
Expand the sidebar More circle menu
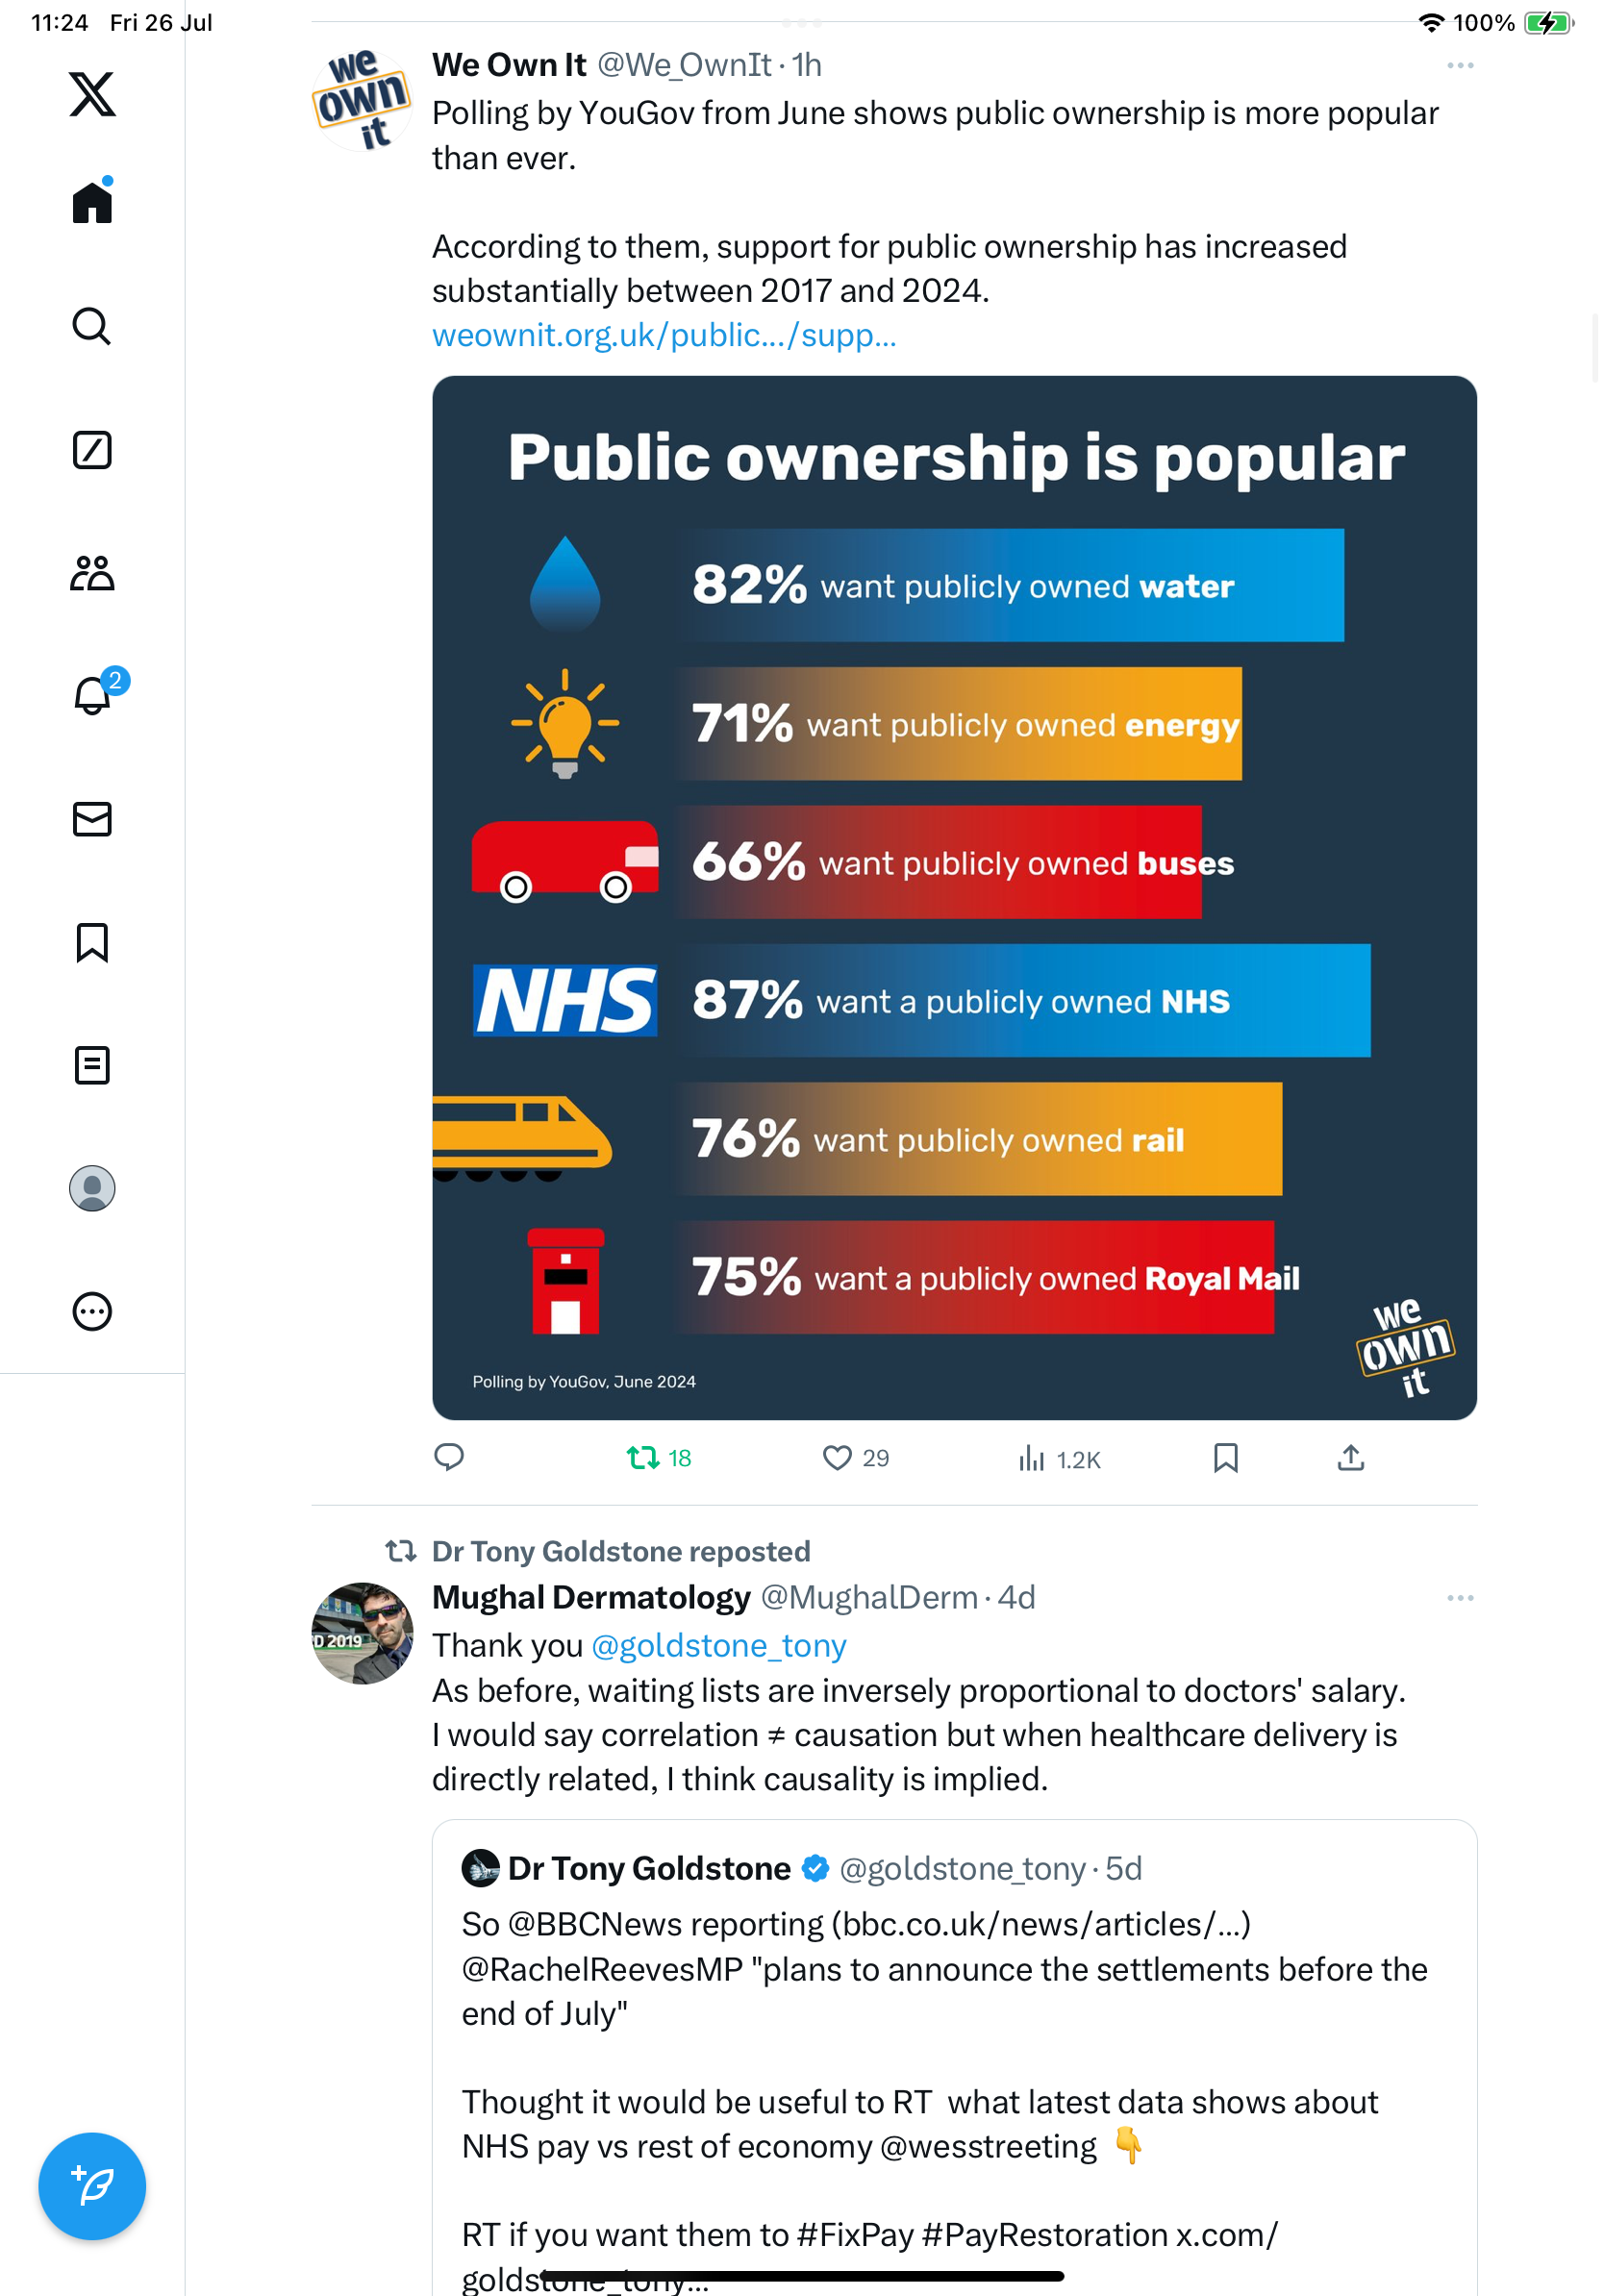click(92, 1311)
